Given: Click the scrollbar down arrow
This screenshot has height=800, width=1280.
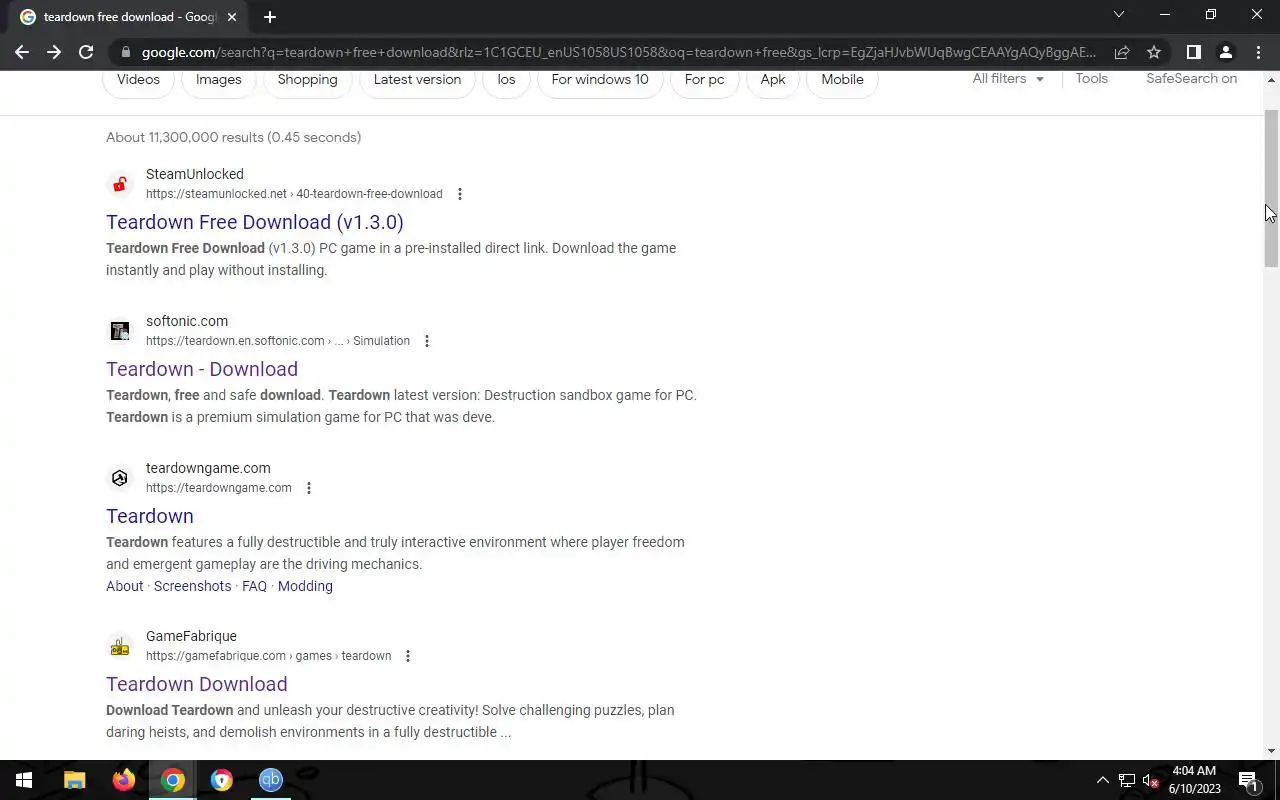Looking at the screenshot, I should point(1272,752).
